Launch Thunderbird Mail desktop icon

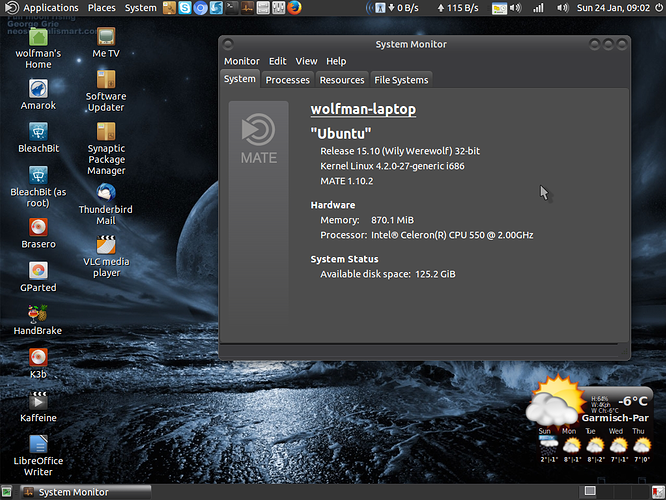[106, 193]
